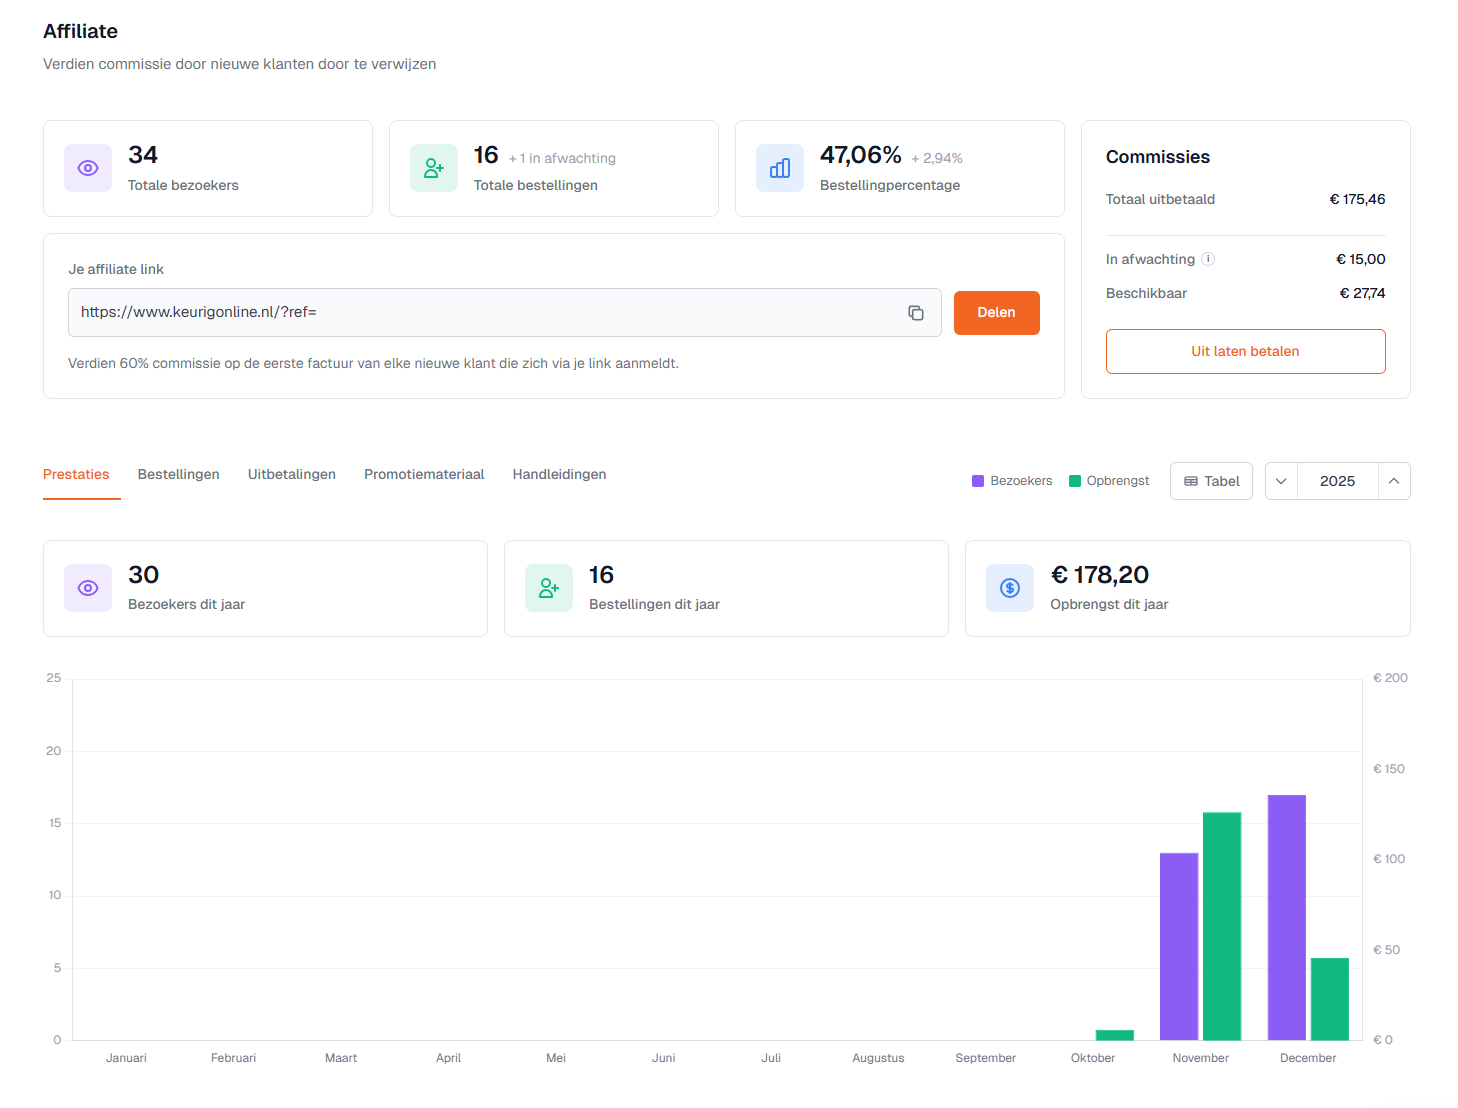Copy the affiliate link via the copy icon
The height and width of the screenshot is (1108, 1458).
click(x=916, y=313)
